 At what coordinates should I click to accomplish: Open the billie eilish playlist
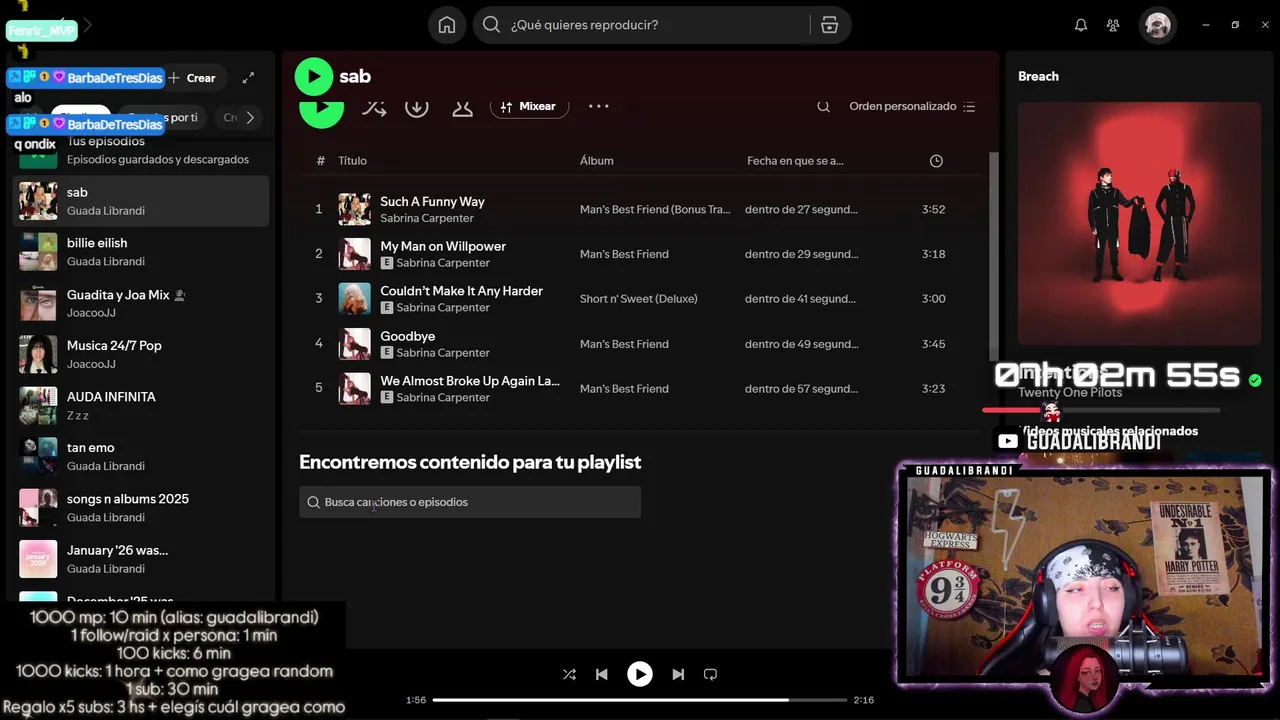(141, 252)
